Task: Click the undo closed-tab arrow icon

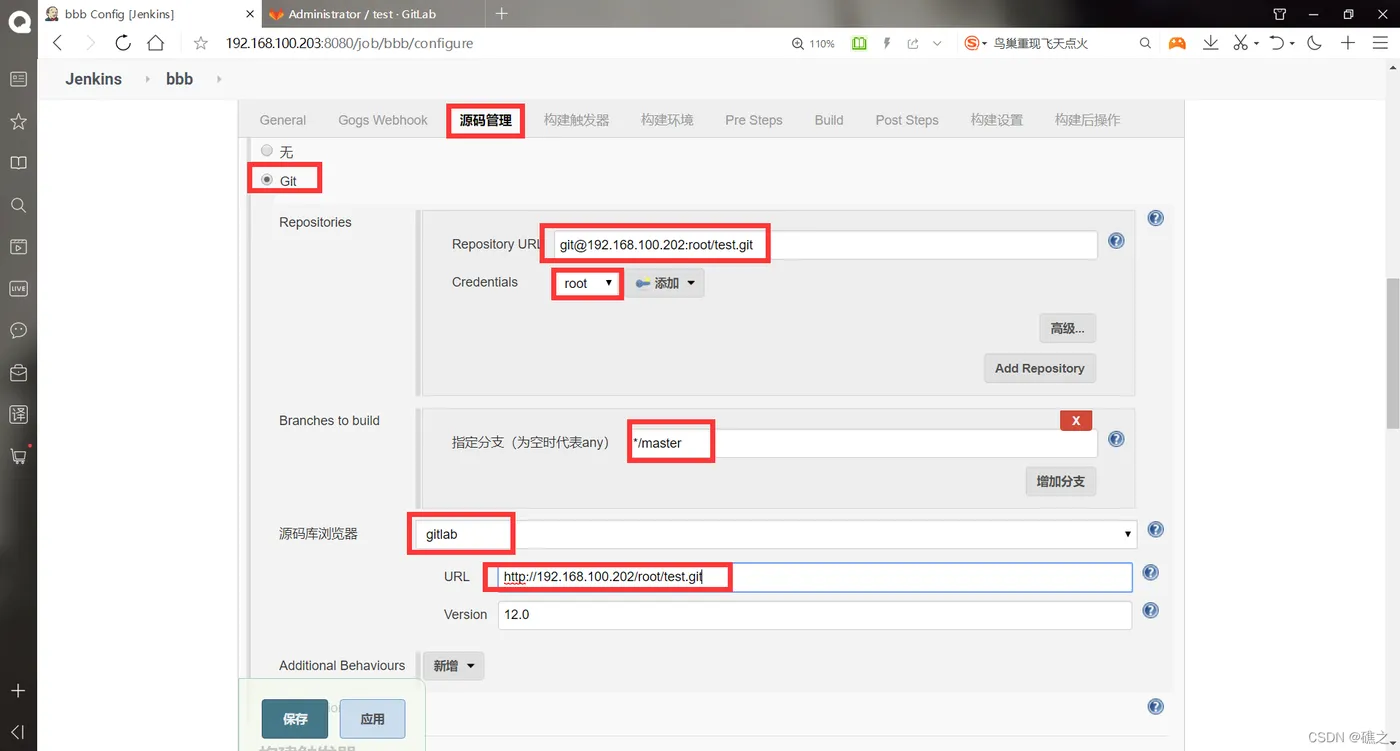Action: (1277, 43)
